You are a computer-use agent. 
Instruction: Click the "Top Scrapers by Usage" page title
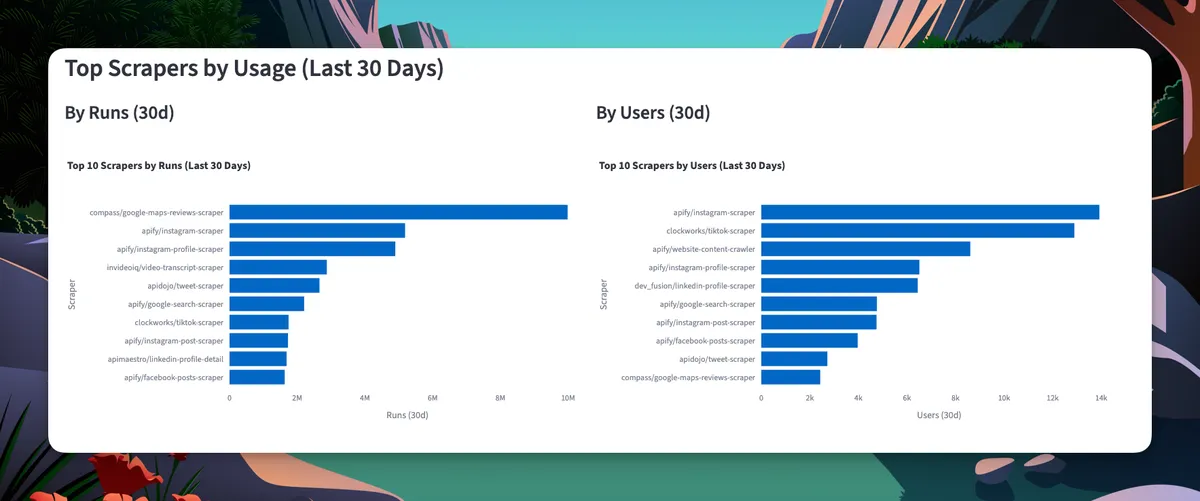[x=254, y=69]
